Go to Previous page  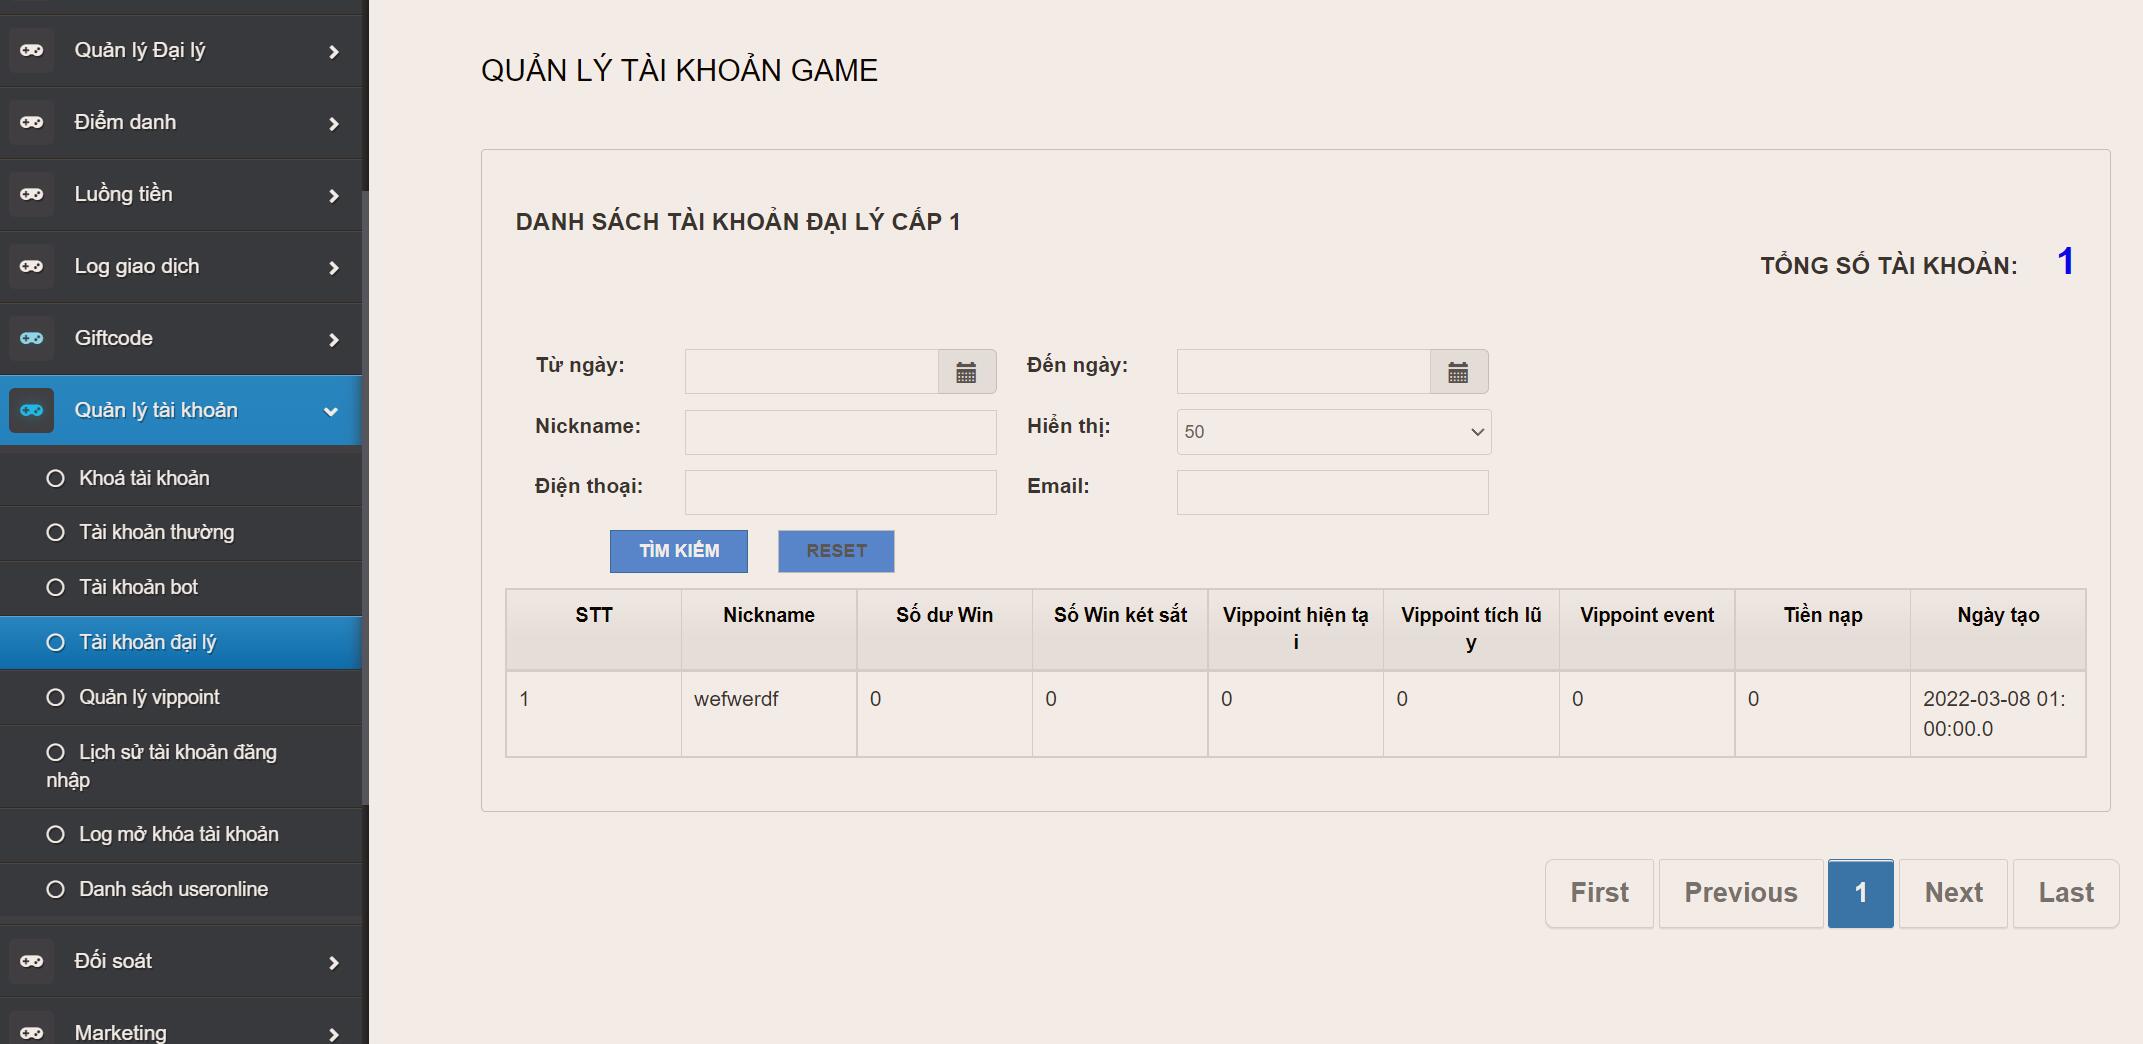click(x=1741, y=893)
